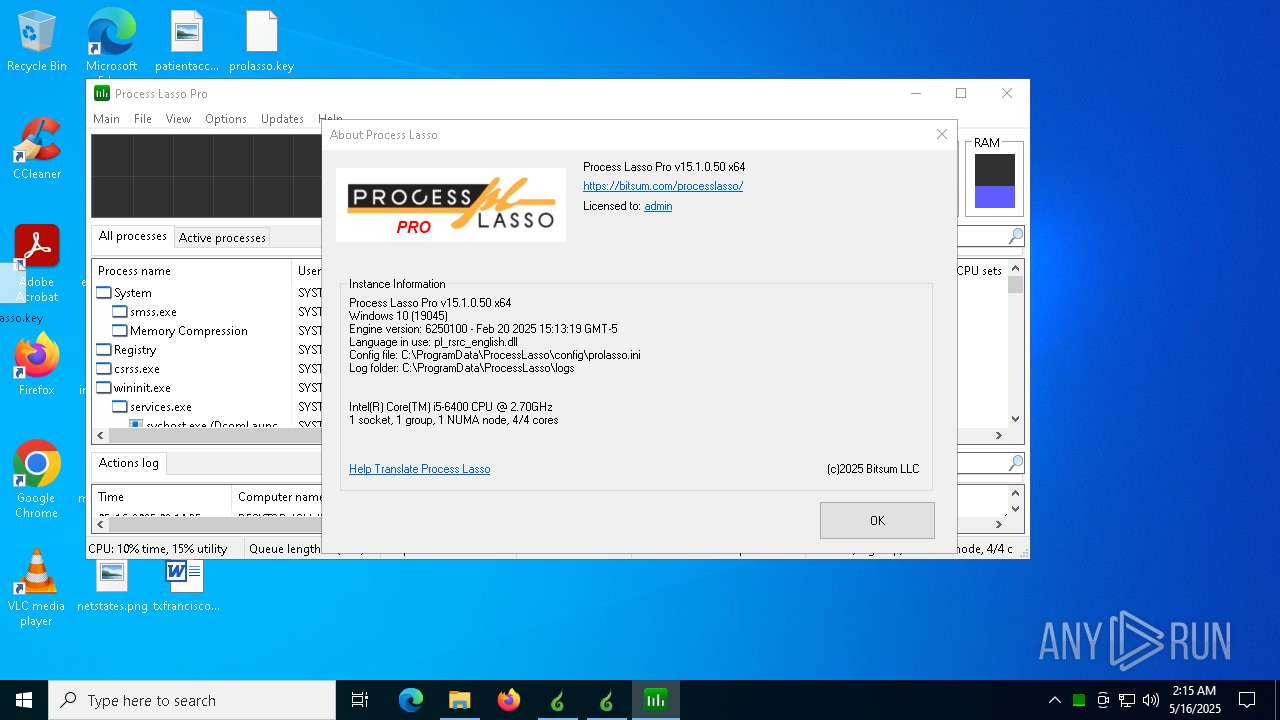This screenshot has width=1280, height=720.
Task: Click the search magnifier in actions log filter
Action: [x=1015, y=463]
